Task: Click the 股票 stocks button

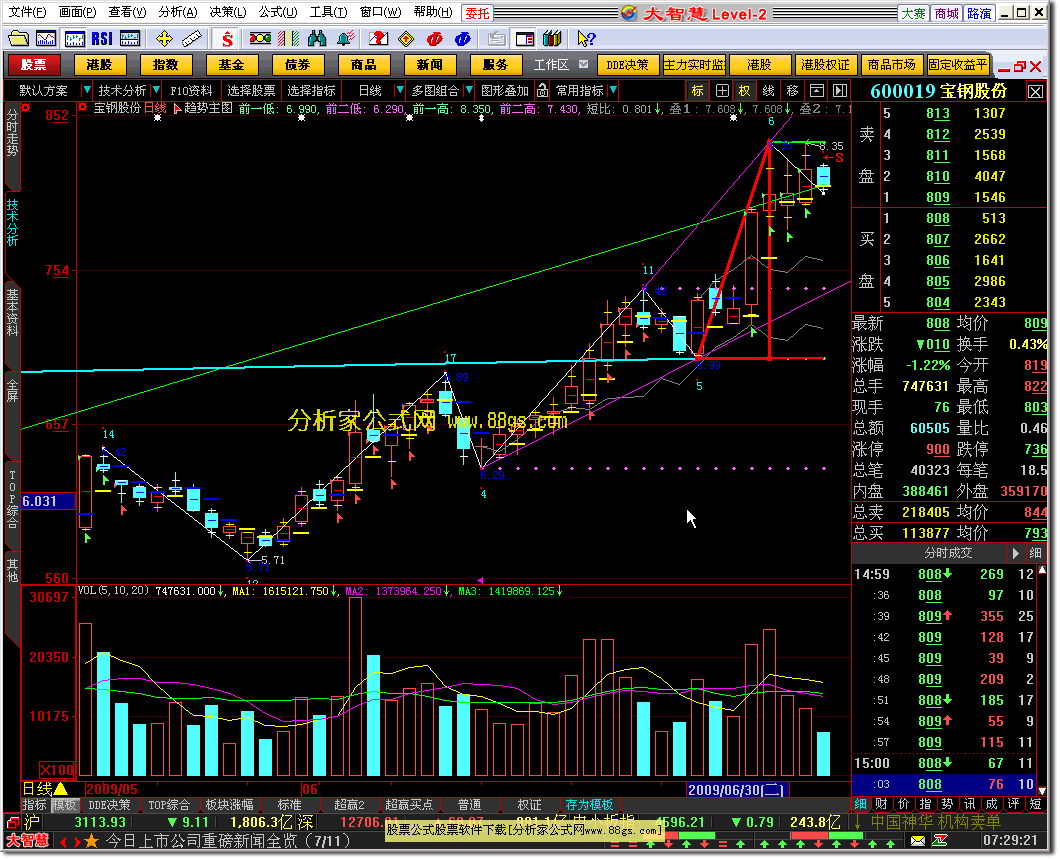Action: (x=34, y=65)
